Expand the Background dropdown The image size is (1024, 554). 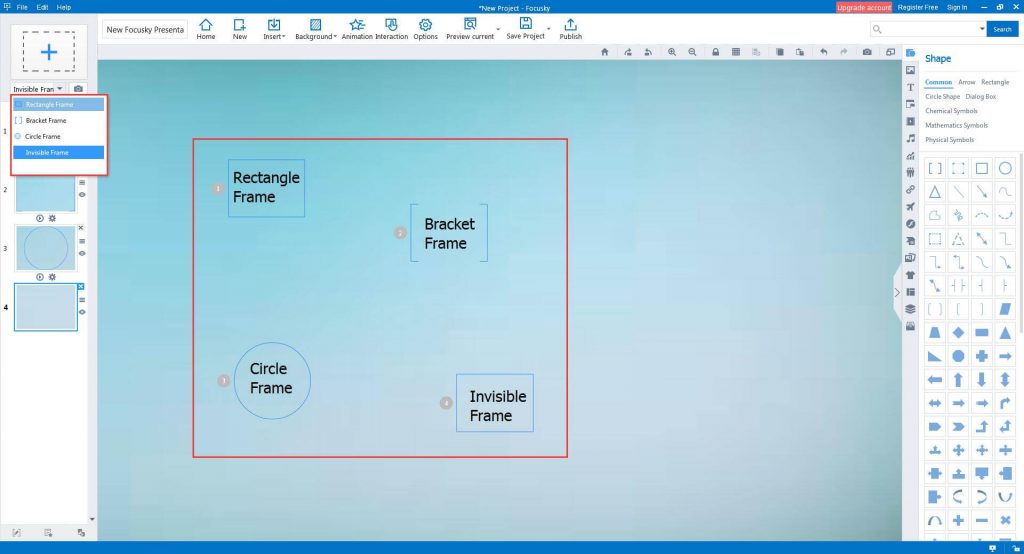(x=315, y=28)
